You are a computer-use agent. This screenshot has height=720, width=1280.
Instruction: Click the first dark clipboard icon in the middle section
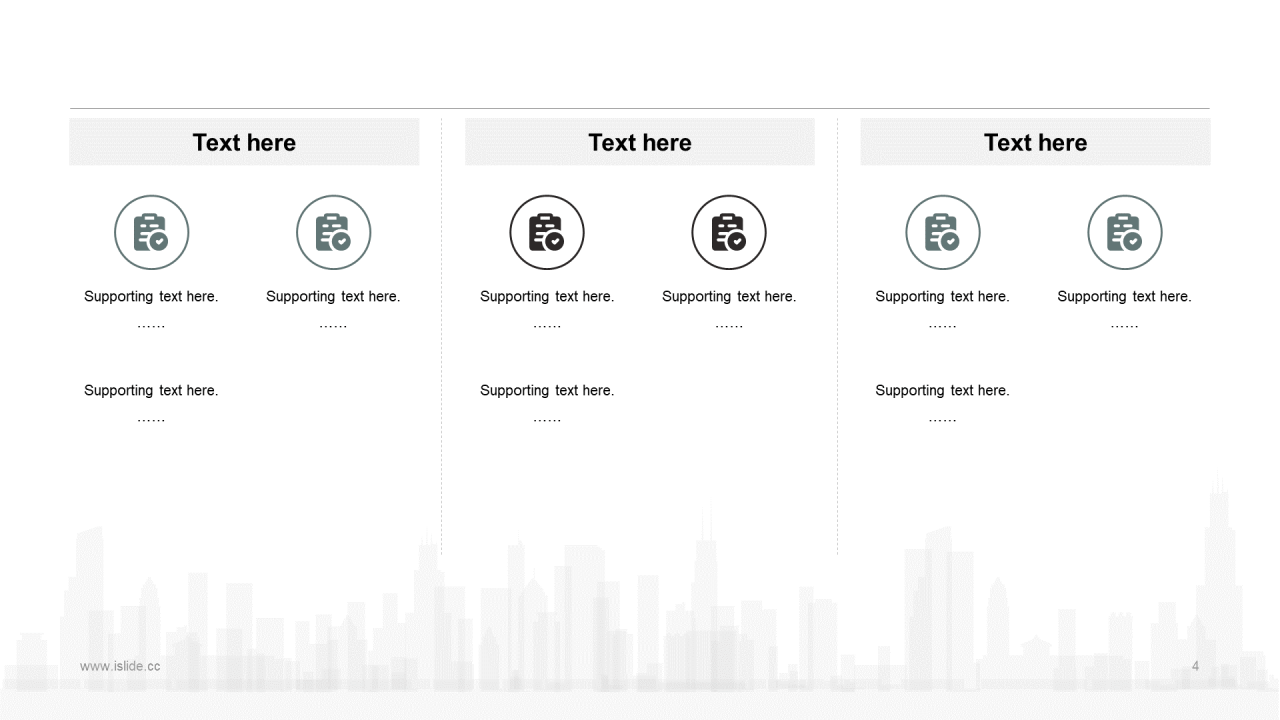(x=547, y=233)
